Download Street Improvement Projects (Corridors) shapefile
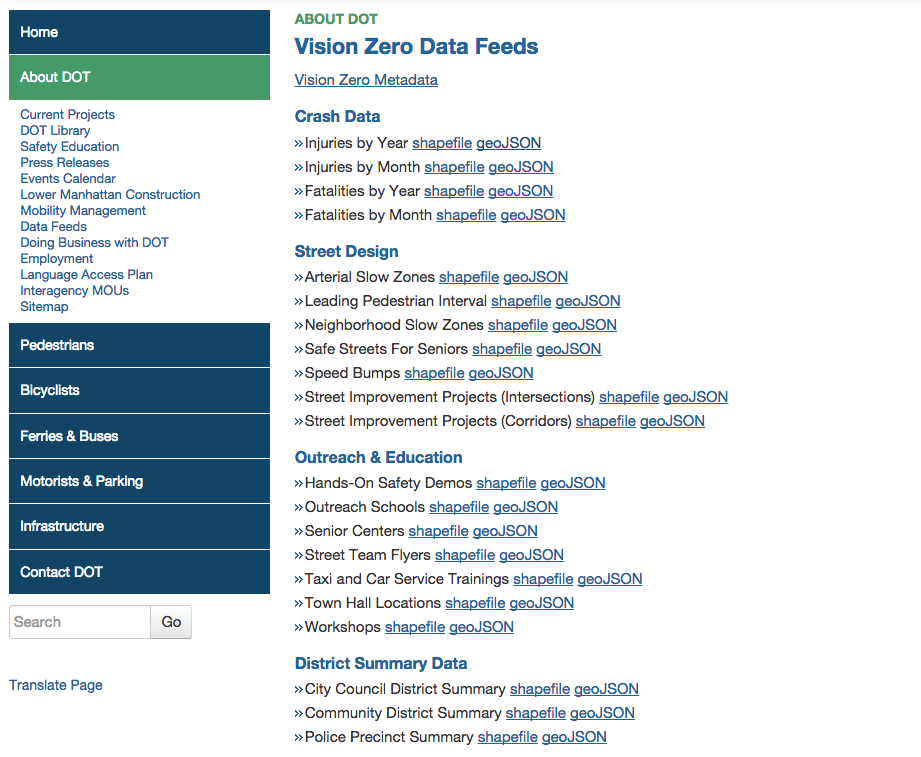 (606, 421)
